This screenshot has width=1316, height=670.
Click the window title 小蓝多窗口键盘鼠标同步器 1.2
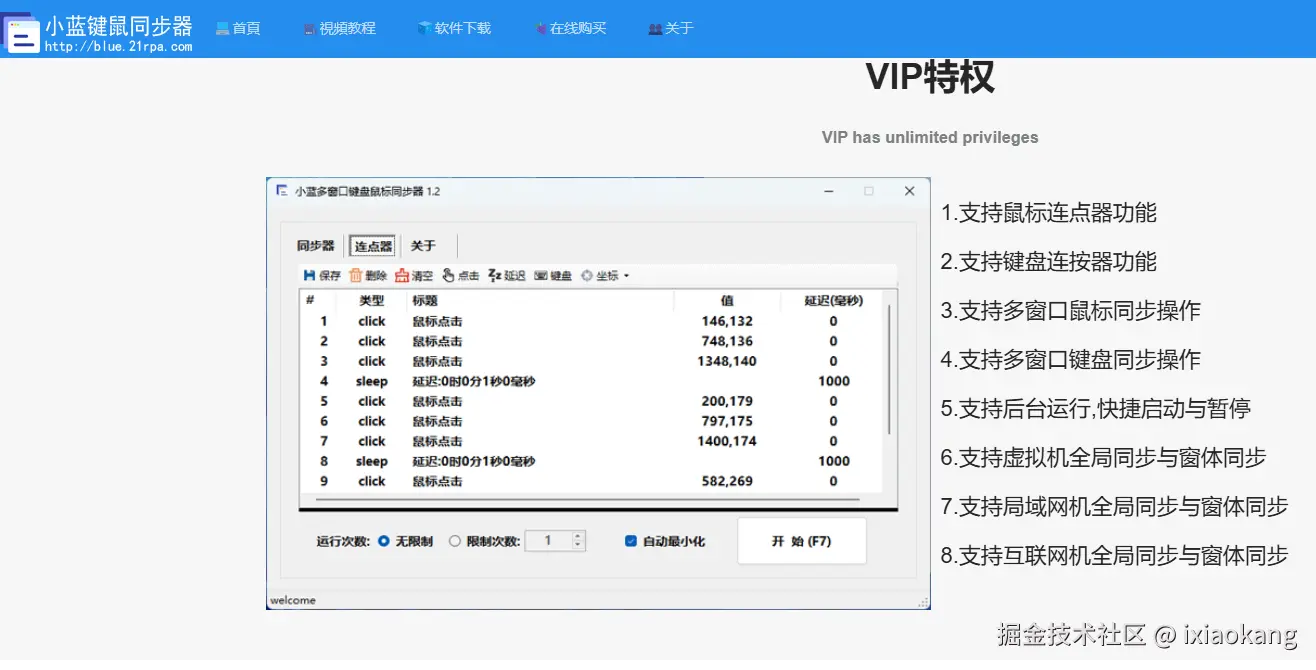pos(367,190)
